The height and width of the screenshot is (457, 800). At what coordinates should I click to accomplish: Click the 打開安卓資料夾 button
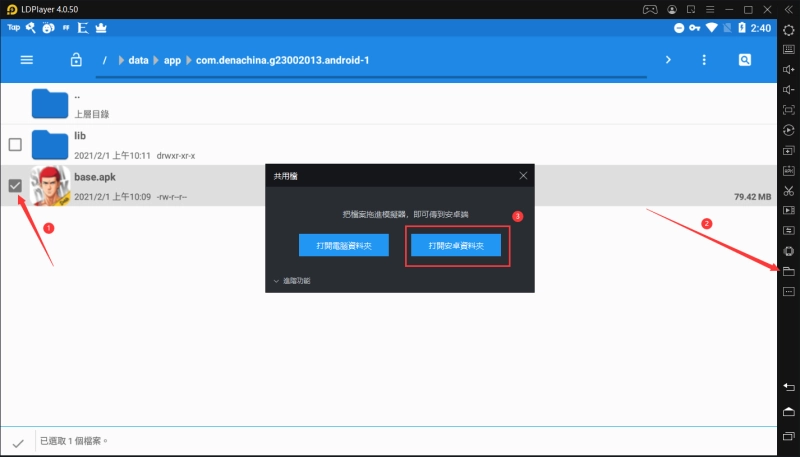457,246
